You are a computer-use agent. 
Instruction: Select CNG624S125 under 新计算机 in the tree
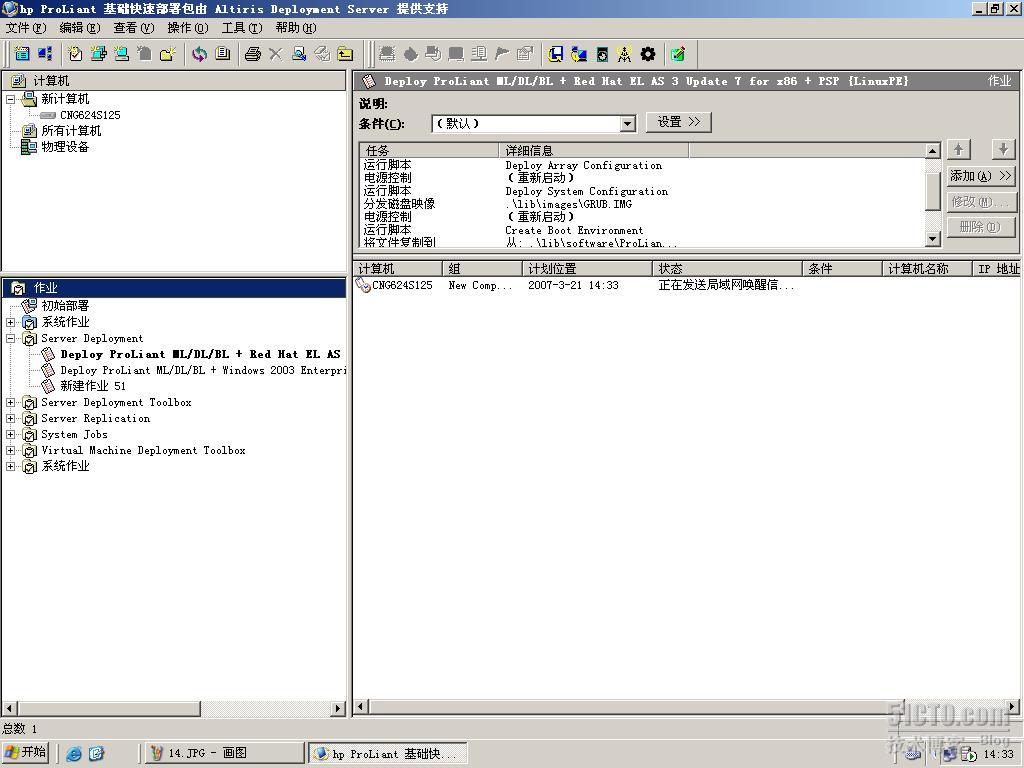coord(90,115)
